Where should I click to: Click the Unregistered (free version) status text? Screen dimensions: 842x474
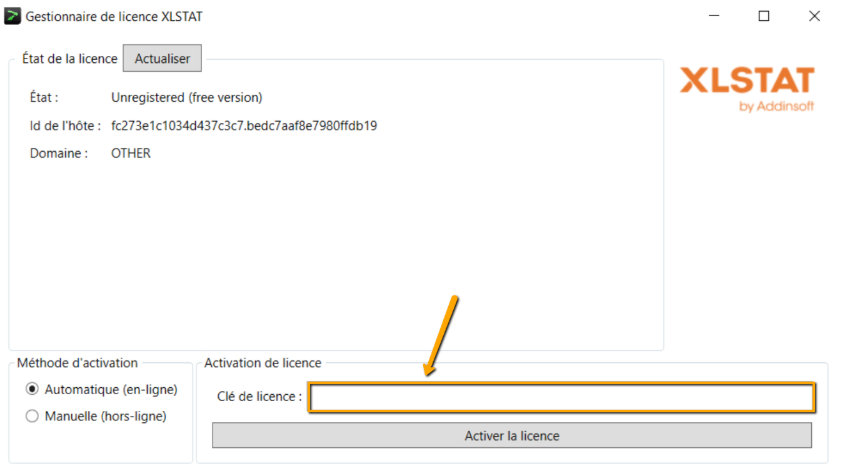pyautogui.click(x=186, y=98)
